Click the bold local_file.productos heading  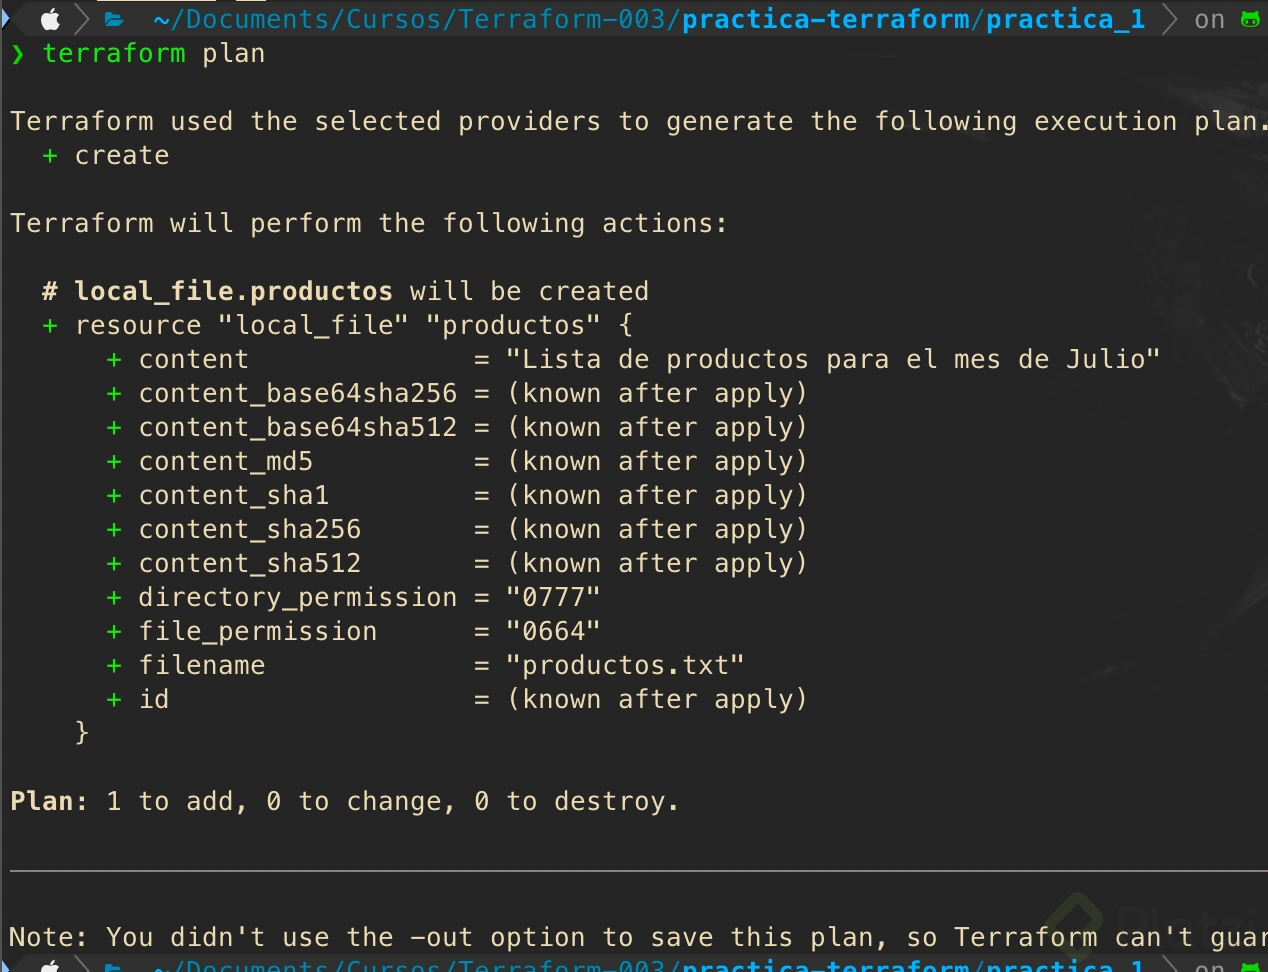[x=233, y=292]
